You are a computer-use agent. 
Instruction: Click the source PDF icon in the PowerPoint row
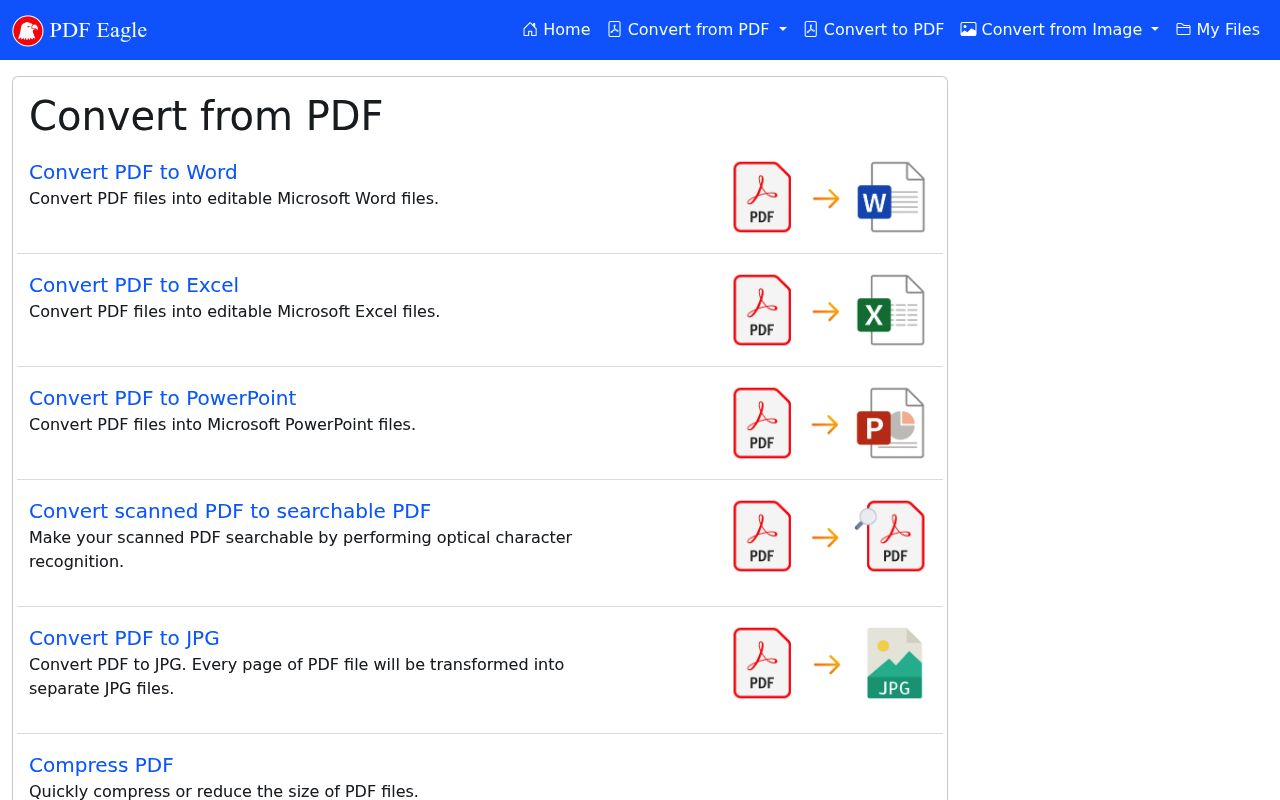[x=762, y=423]
